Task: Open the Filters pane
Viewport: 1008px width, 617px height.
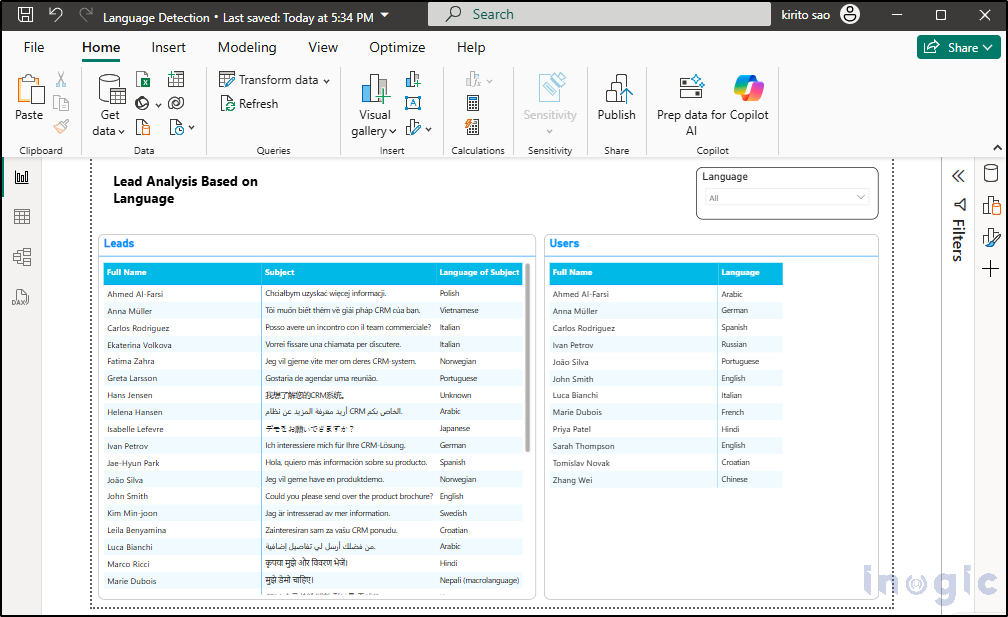Action: coord(959,231)
